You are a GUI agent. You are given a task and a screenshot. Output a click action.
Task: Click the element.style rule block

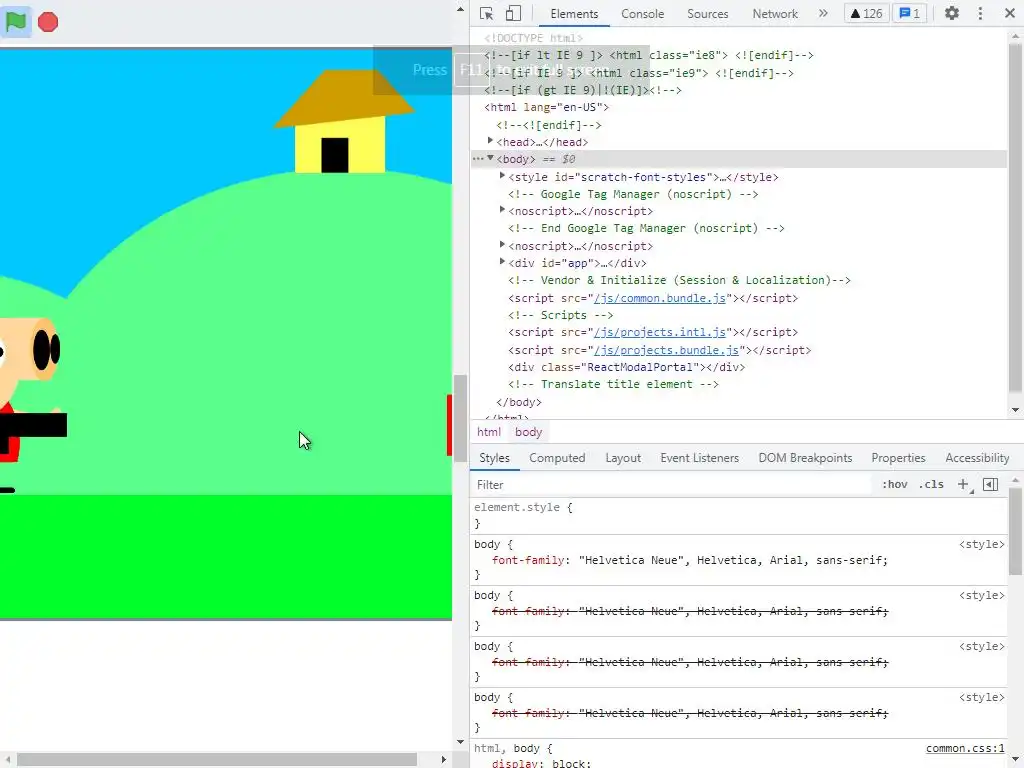[x=739, y=515]
